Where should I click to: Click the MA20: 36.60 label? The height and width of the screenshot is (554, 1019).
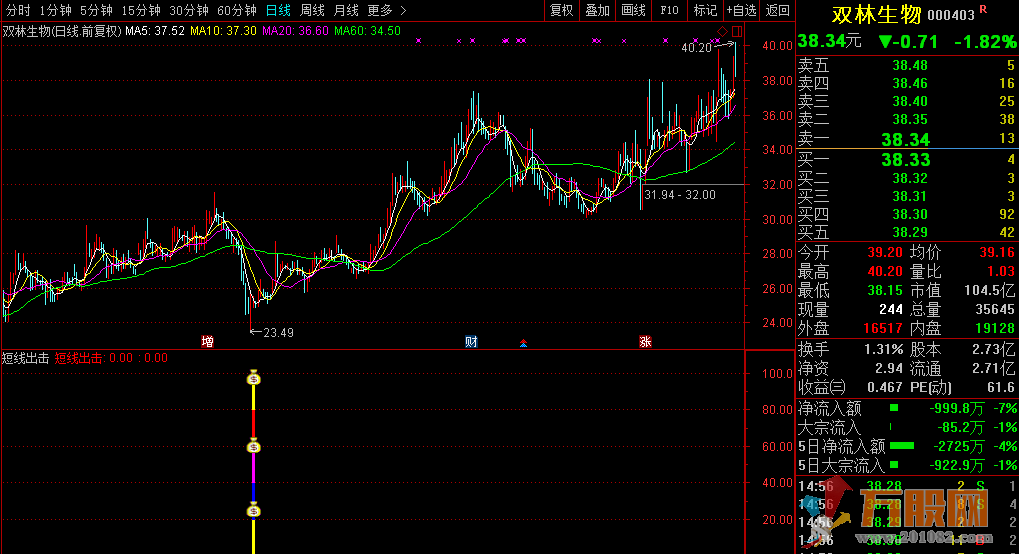coord(295,31)
